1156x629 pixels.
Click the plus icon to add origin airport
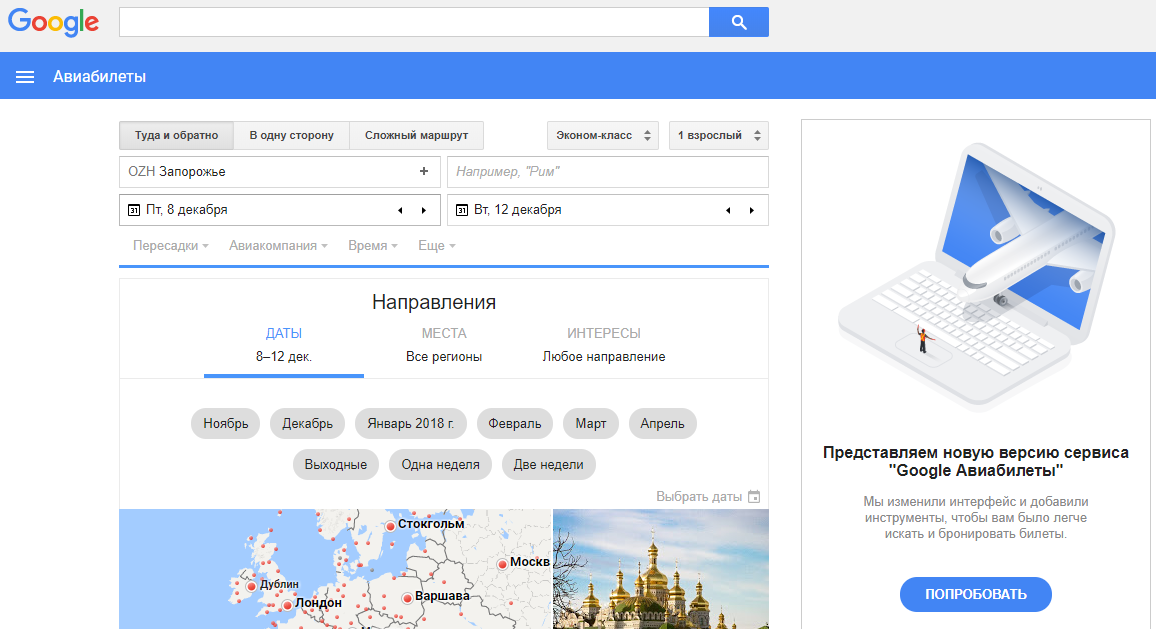[x=424, y=171]
